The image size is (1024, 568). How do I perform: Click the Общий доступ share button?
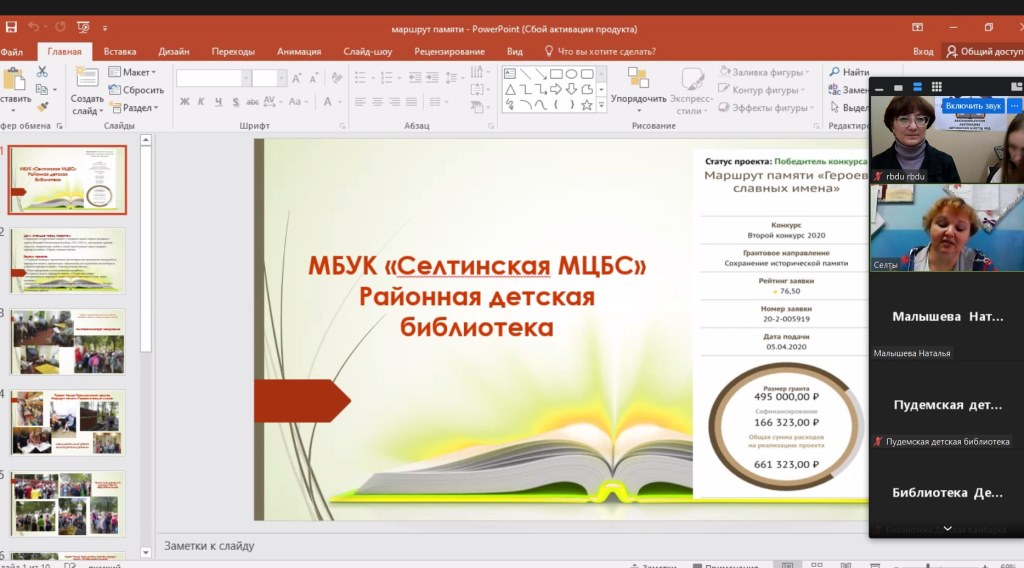click(x=984, y=52)
